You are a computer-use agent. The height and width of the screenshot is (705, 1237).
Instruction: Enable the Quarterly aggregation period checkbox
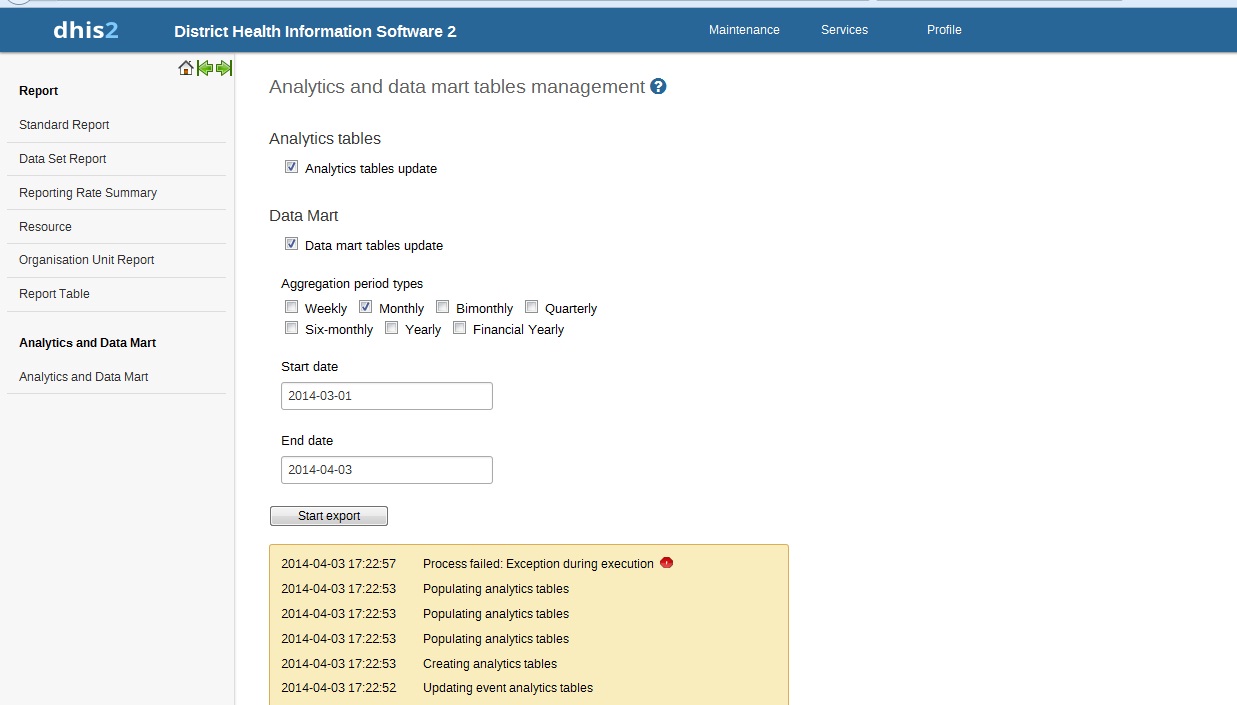532,307
